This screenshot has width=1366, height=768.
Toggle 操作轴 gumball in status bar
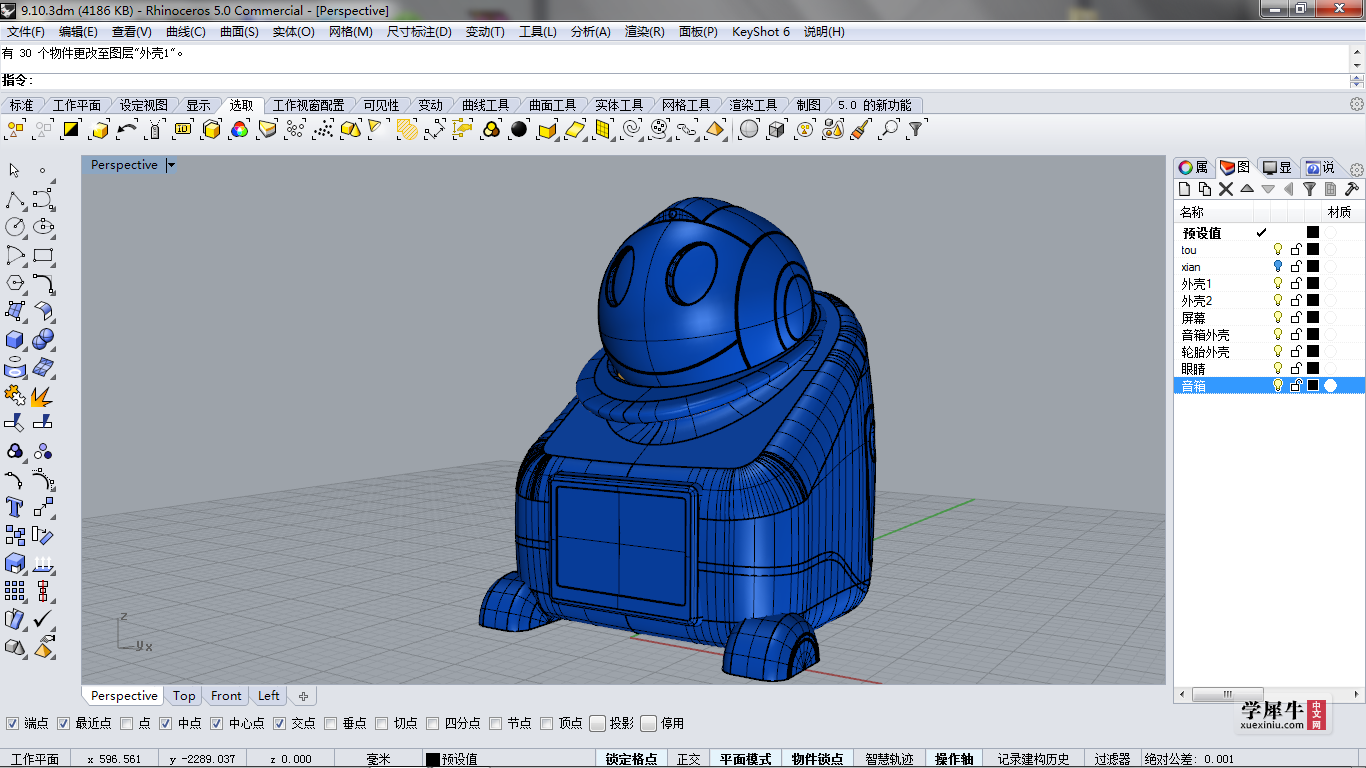(x=954, y=759)
